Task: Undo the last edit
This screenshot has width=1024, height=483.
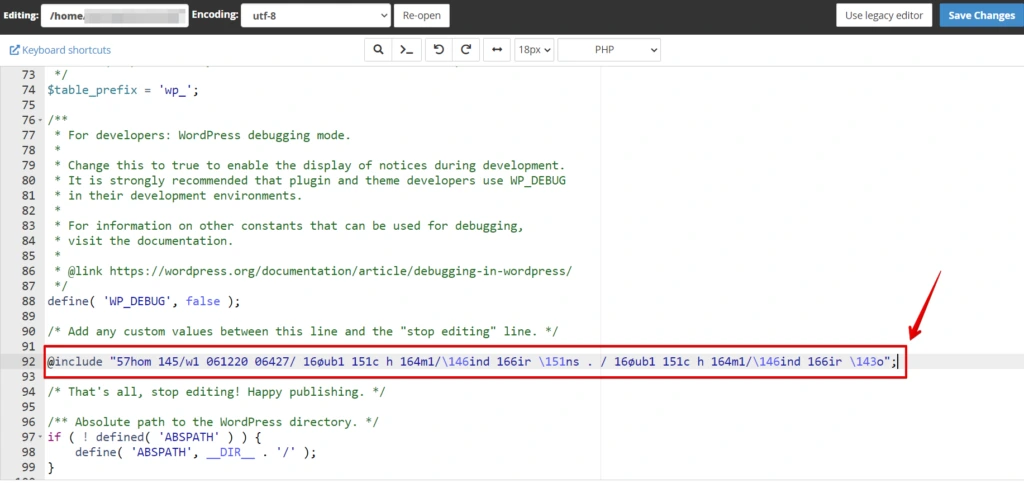Action: point(439,50)
